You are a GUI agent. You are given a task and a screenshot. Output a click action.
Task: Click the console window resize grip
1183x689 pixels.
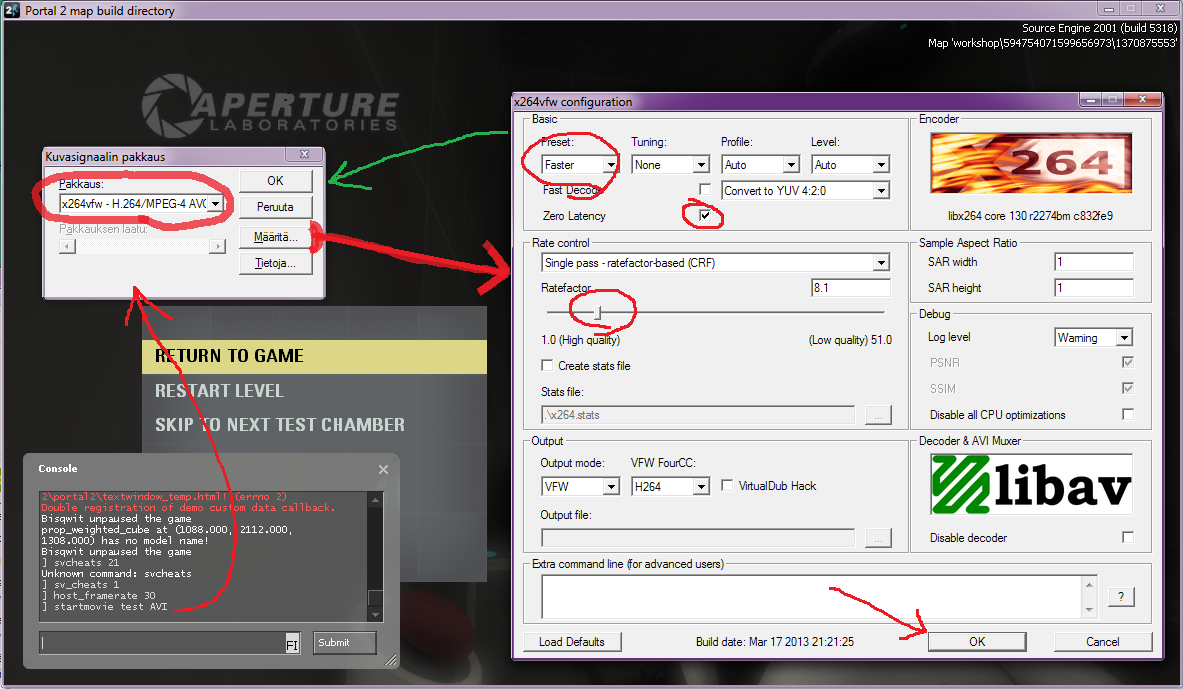[391, 660]
